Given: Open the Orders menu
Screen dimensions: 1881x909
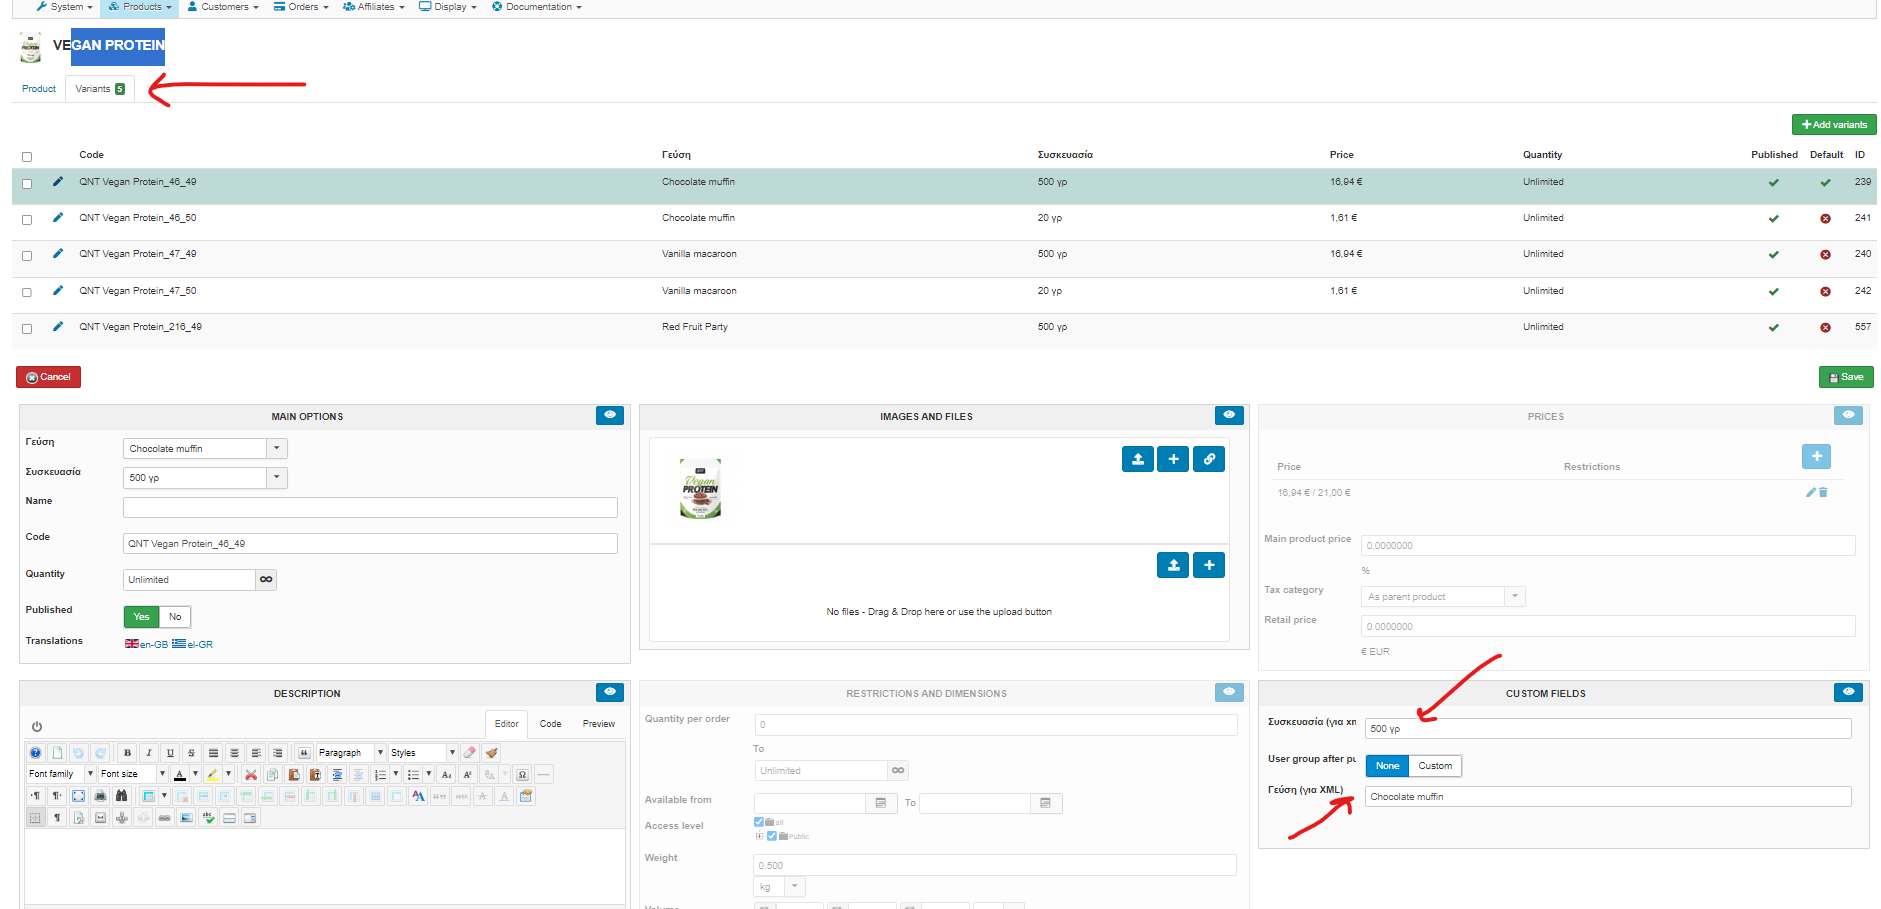Looking at the screenshot, I should tap(301, 7).
